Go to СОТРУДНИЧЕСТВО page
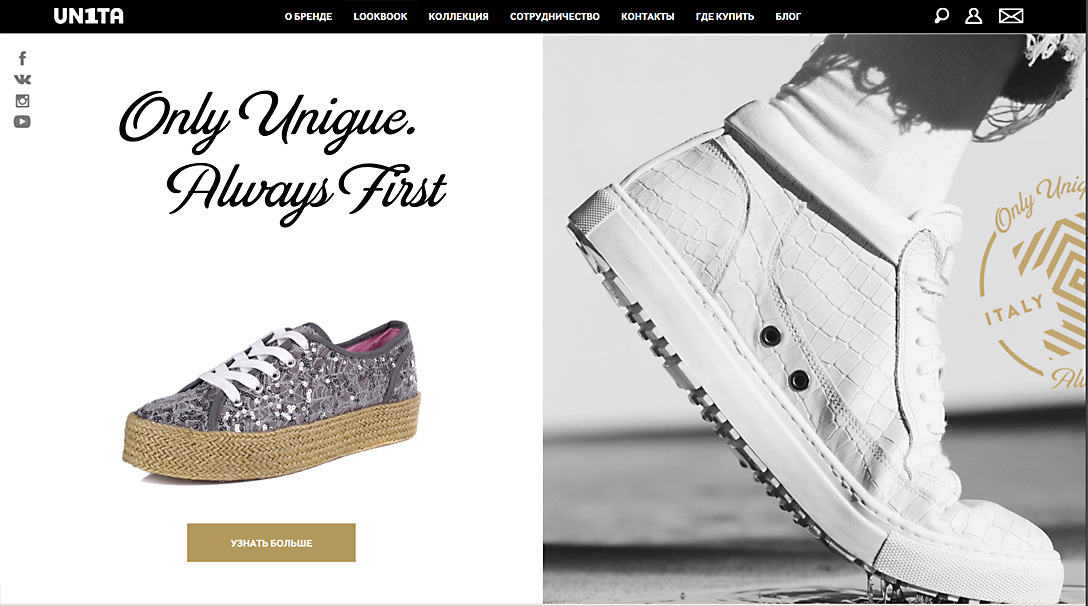Viewport: 1088px width, 606px height. coord(554,17)
